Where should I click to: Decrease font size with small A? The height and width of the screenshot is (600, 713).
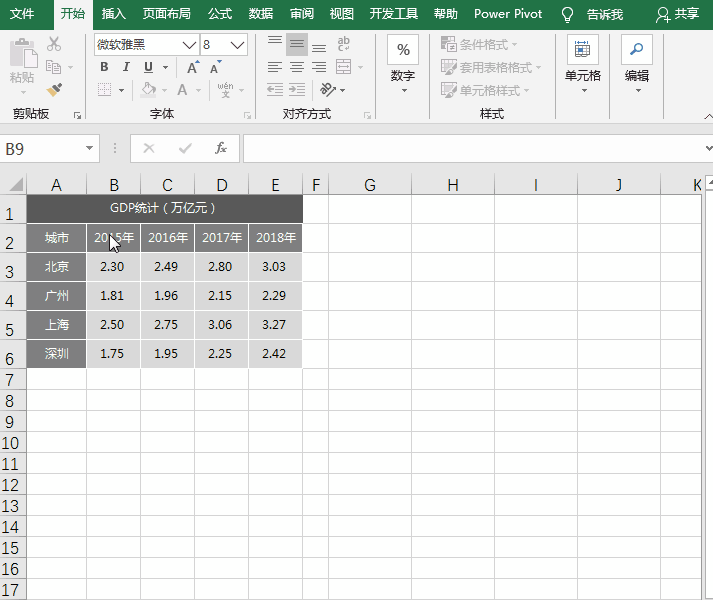pos(216,67)
